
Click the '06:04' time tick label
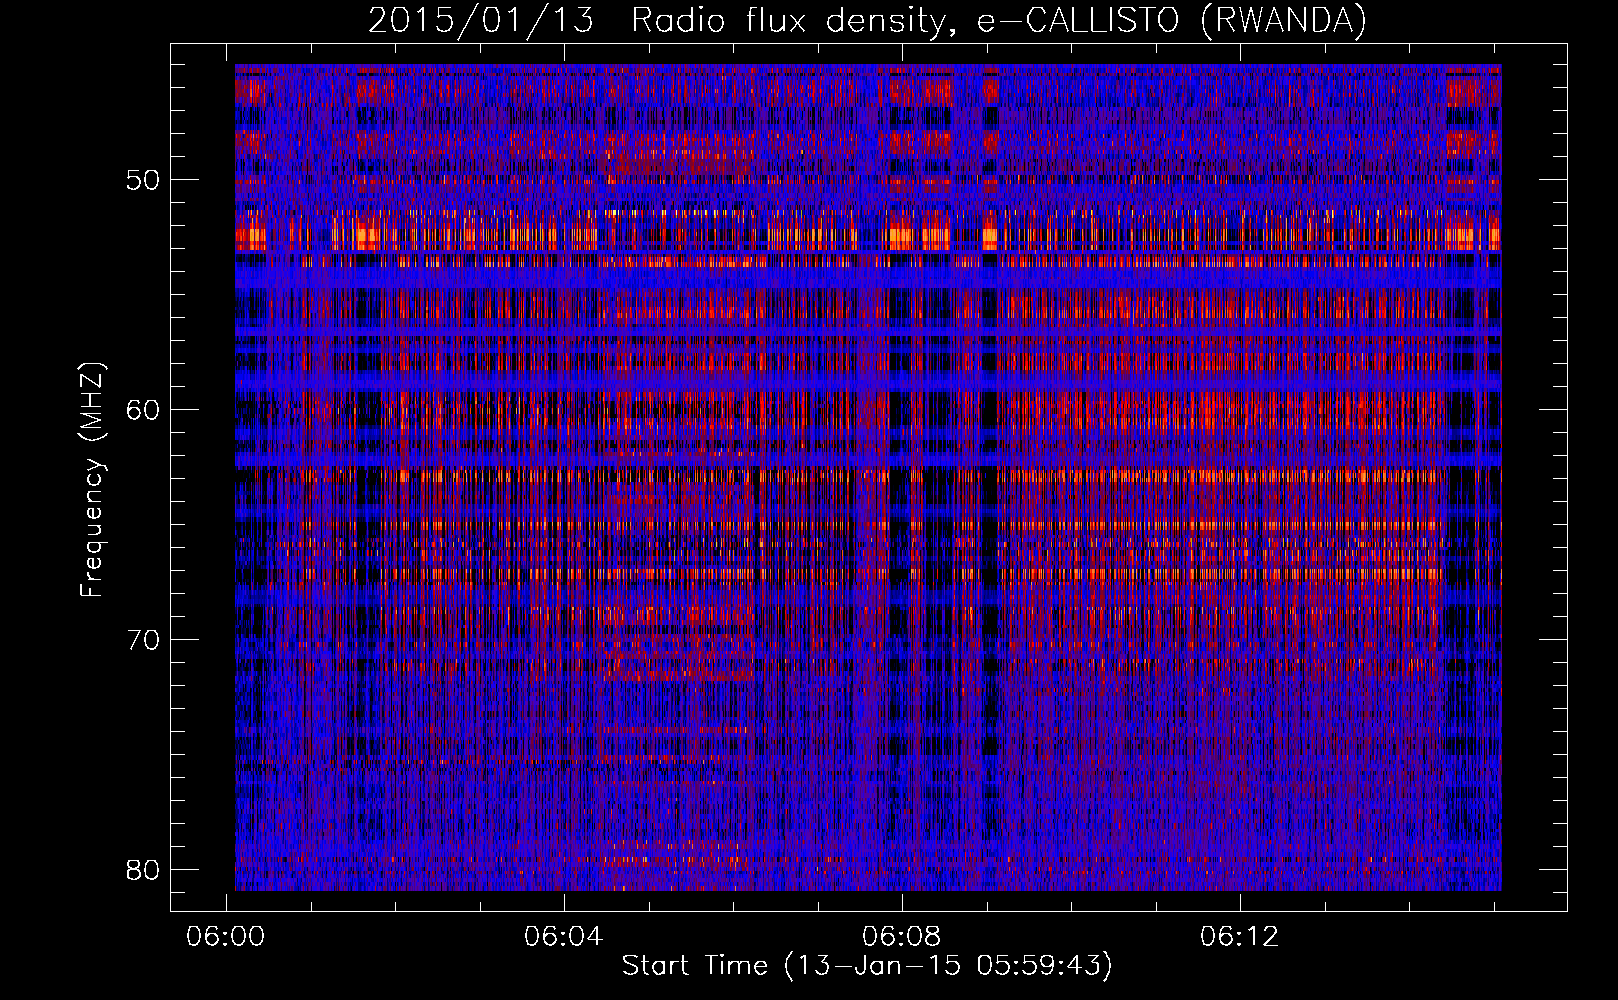[564, 937]
